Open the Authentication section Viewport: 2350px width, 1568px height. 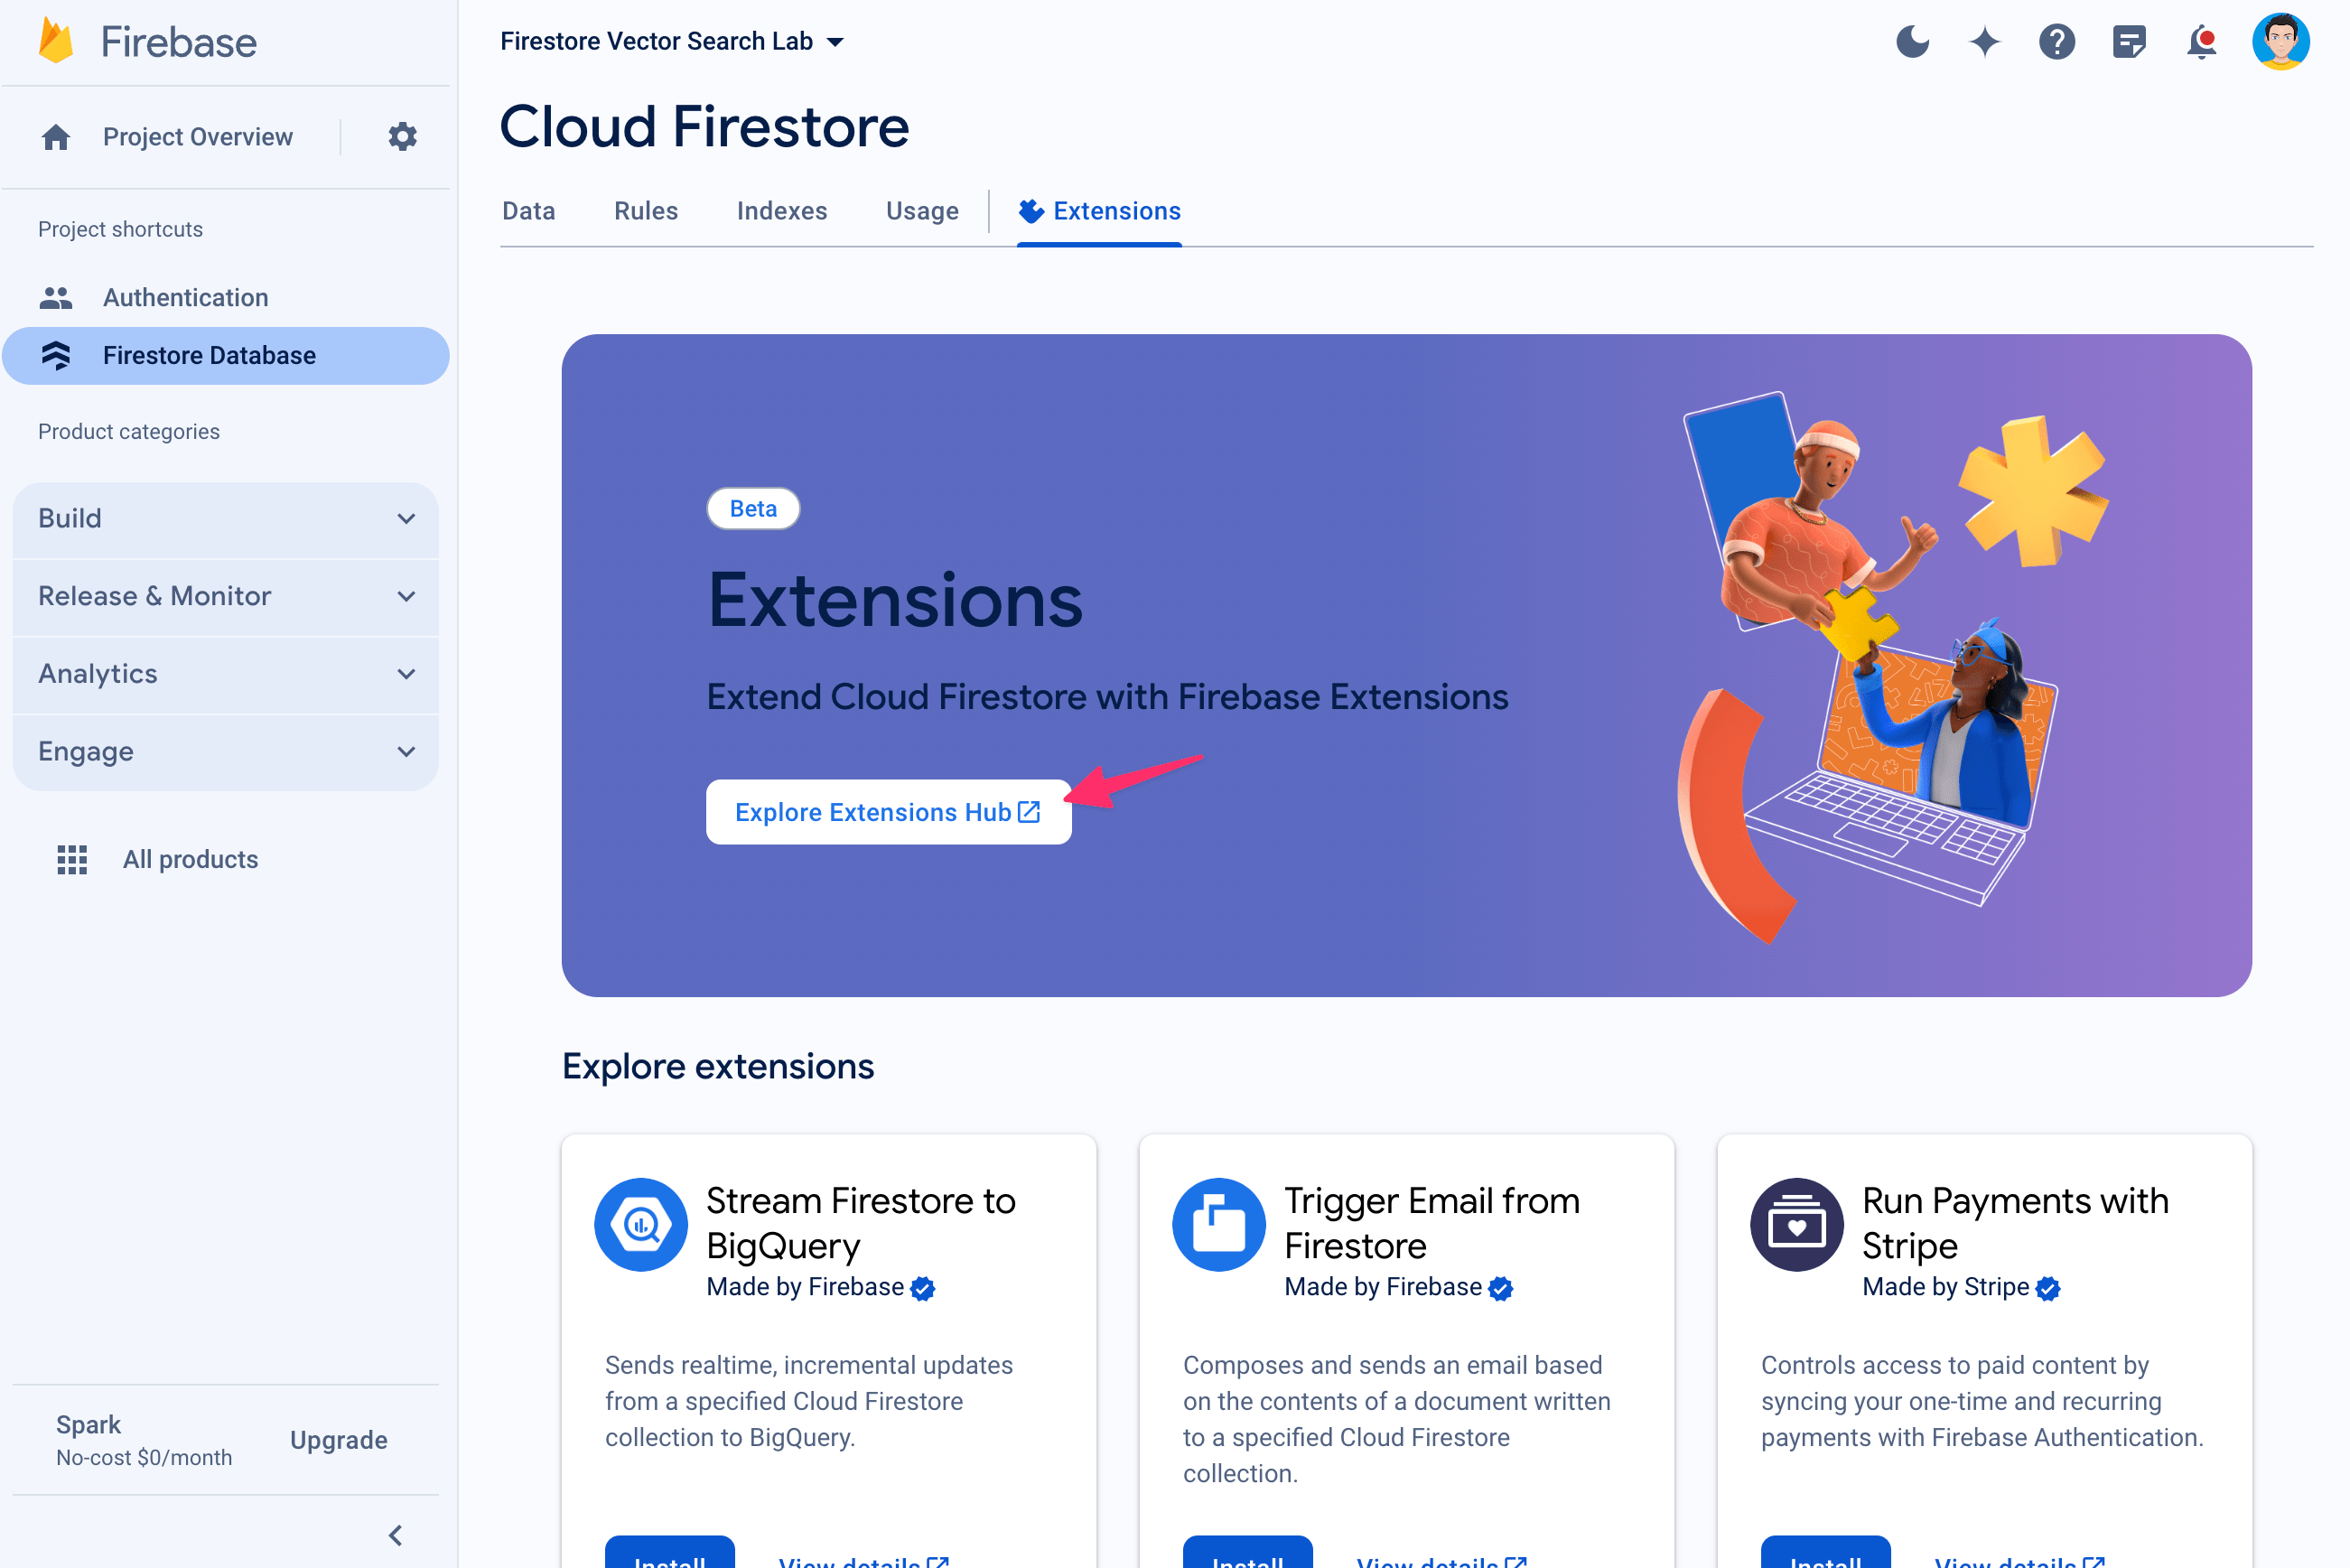(x=185, y=297)
